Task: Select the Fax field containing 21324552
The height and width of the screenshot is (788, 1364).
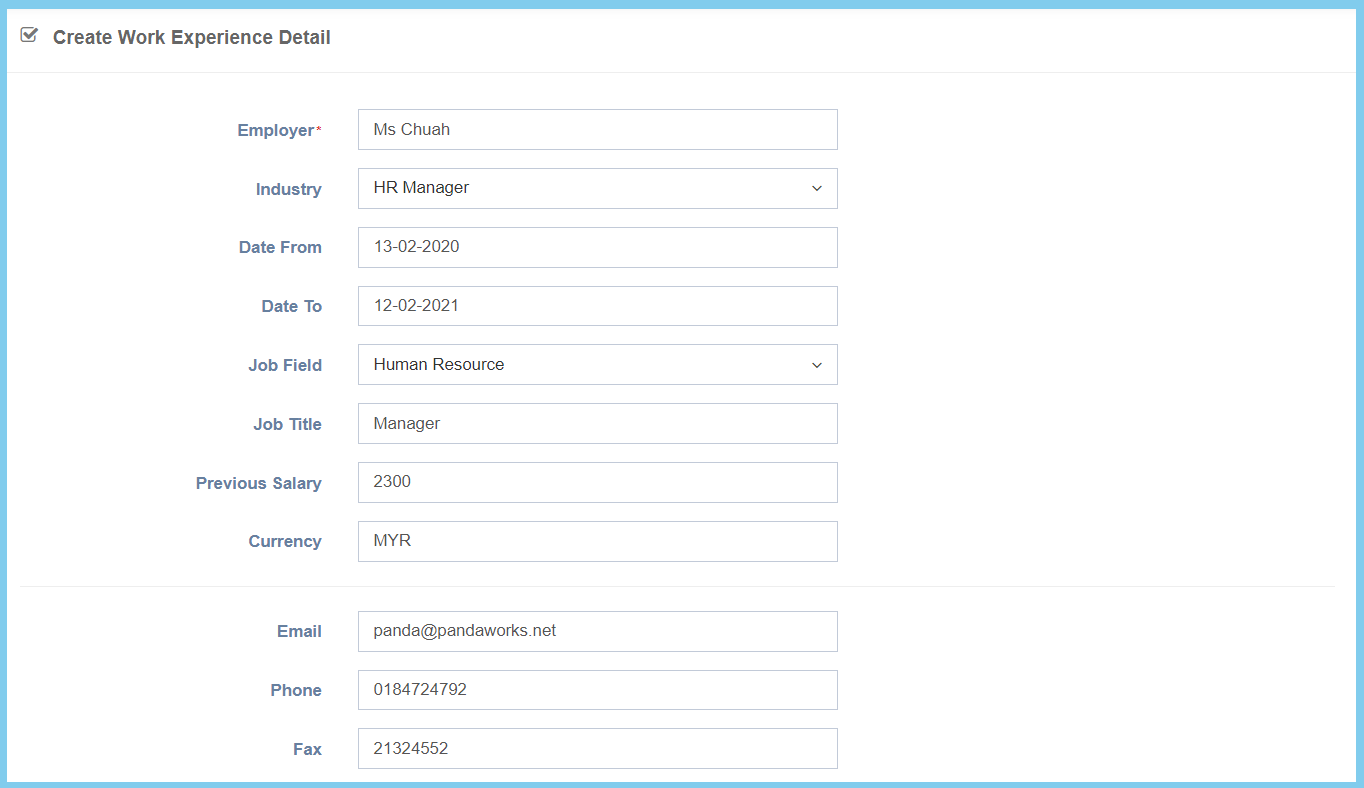Action: tap(597, 749)
